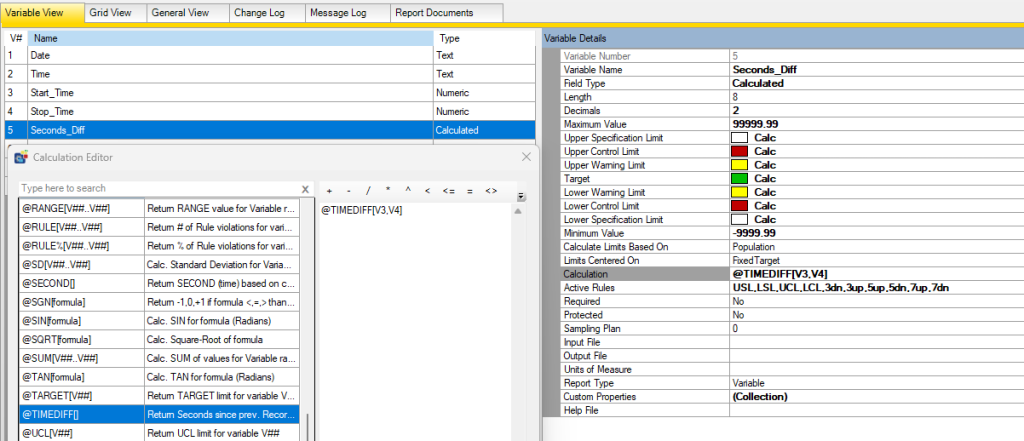Click the not-equal operator button
Viewport: 1024px width, 441px height.
click(491, 190)
